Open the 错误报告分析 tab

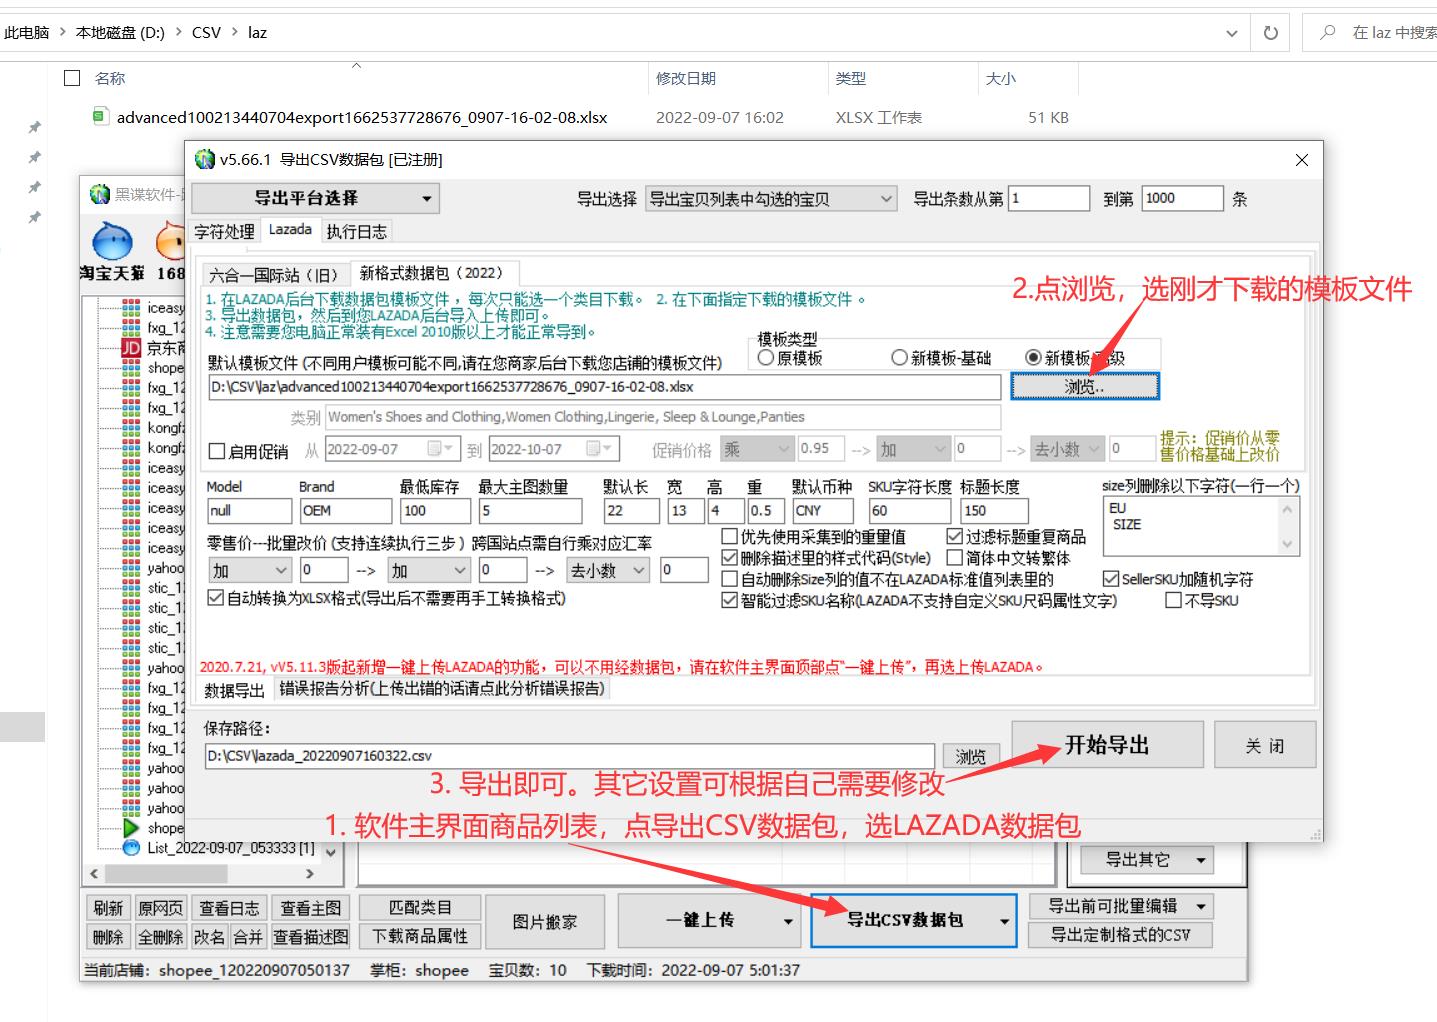(442, 689)
